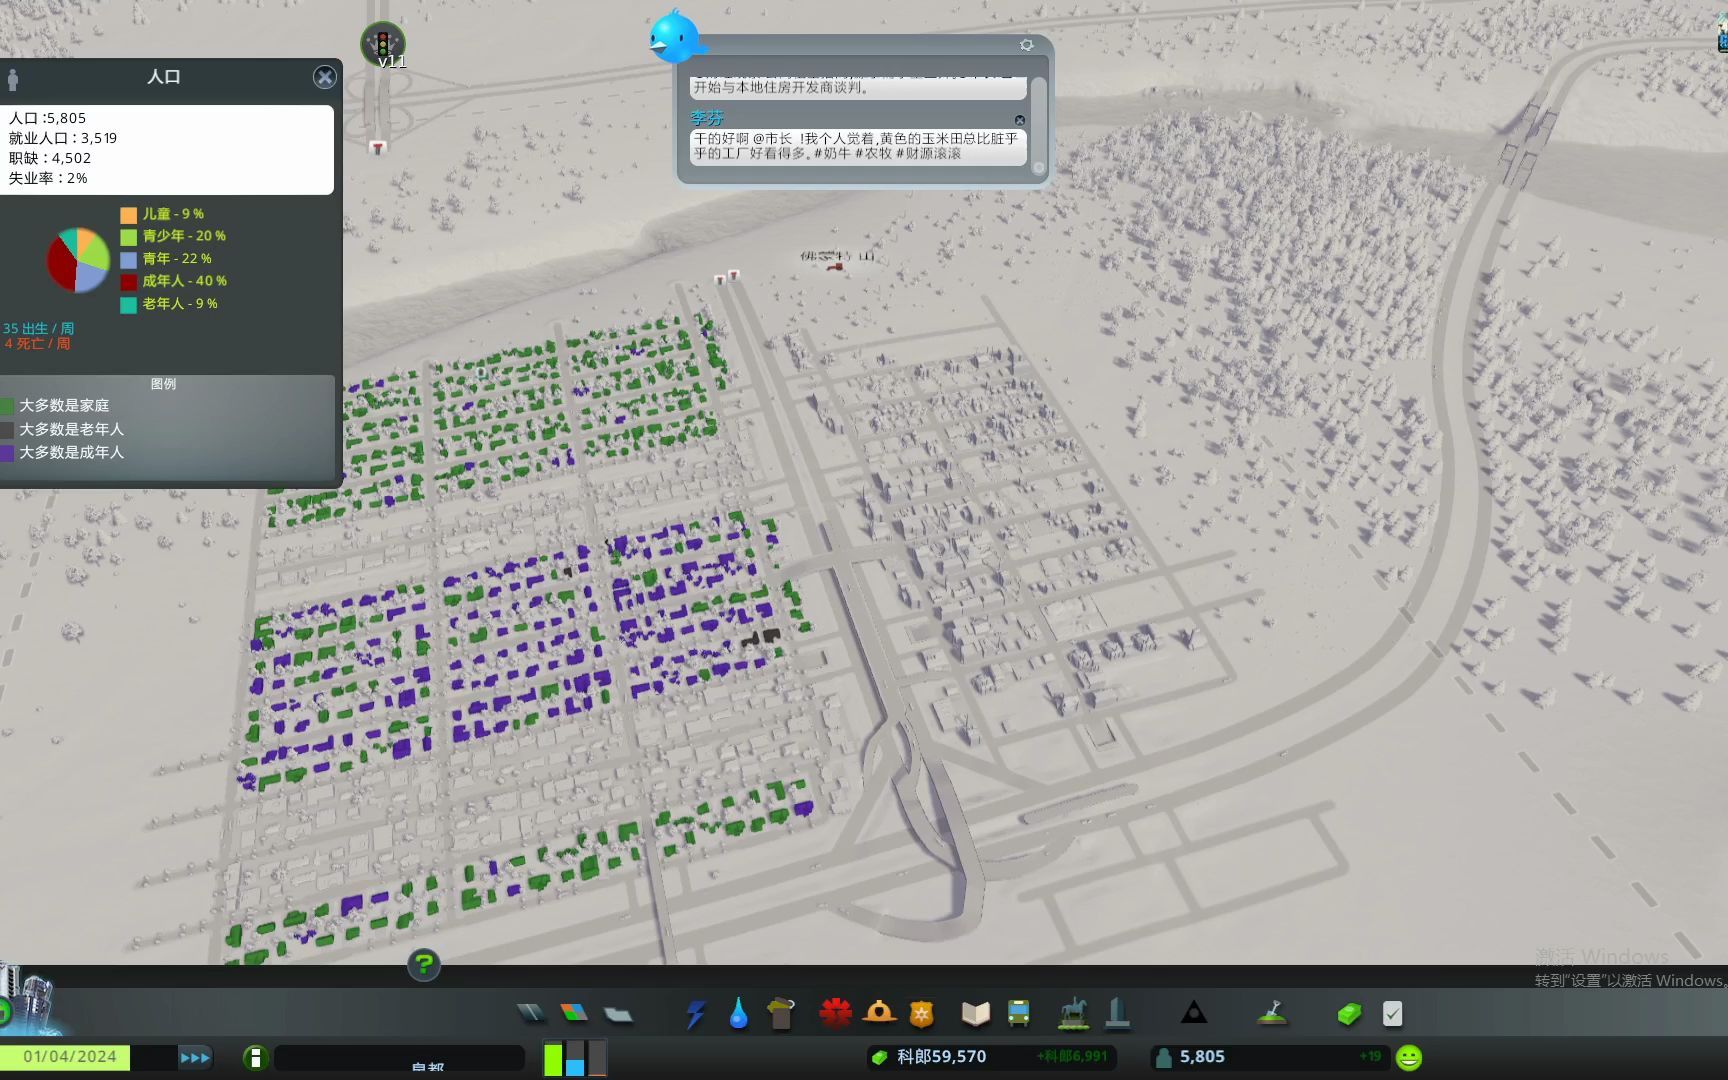Click the 李芬 chirper name link

tap(707, 118)
